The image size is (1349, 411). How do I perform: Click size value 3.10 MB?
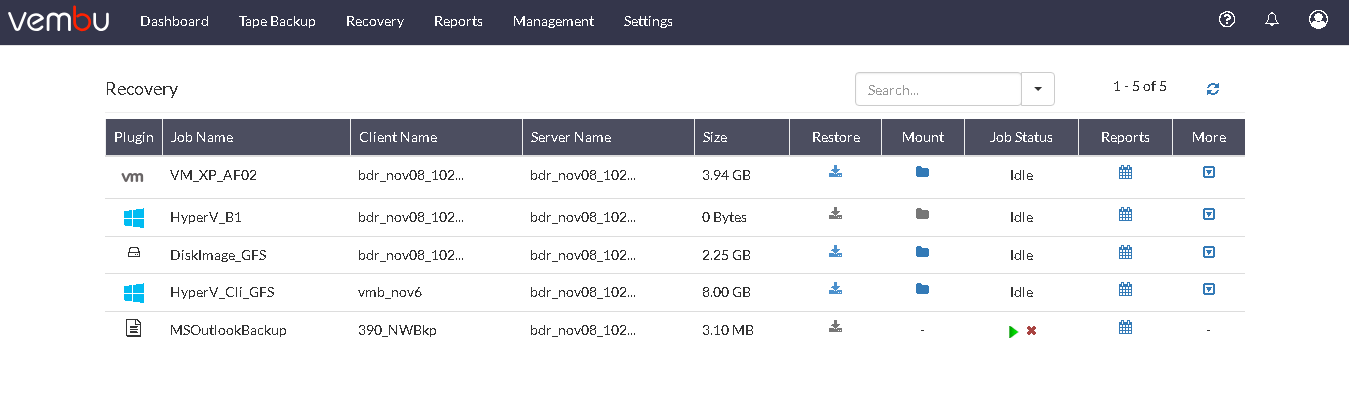[727, 330]
